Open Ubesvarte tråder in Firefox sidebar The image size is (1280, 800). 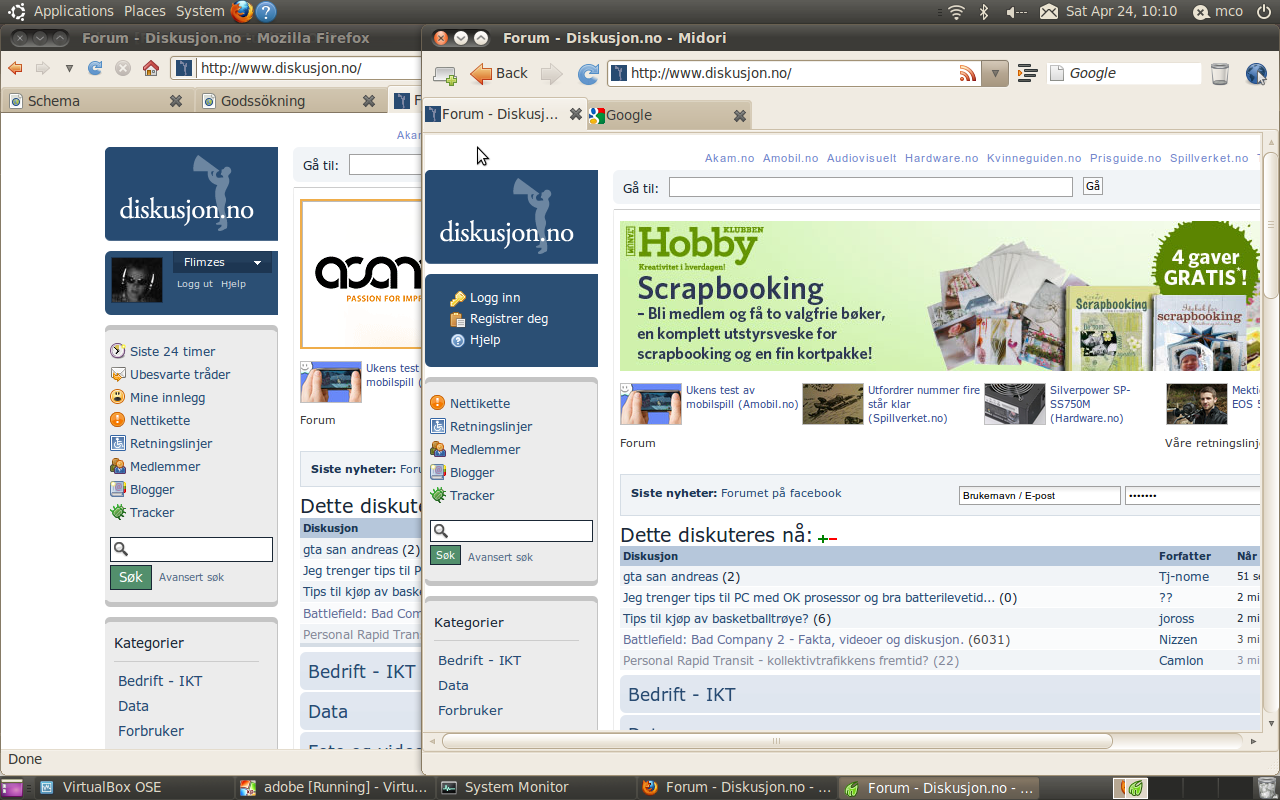pyautogui.click(x=180, y=374)
